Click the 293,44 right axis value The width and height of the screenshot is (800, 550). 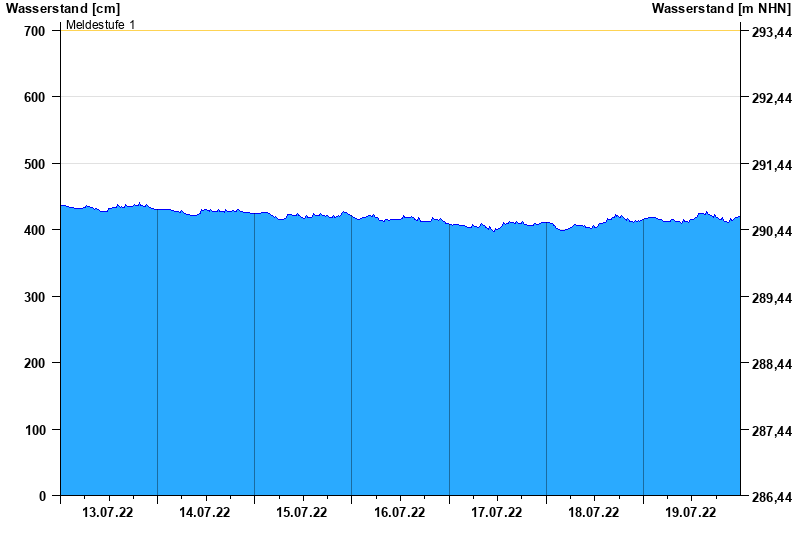click(x=771, y=32)
